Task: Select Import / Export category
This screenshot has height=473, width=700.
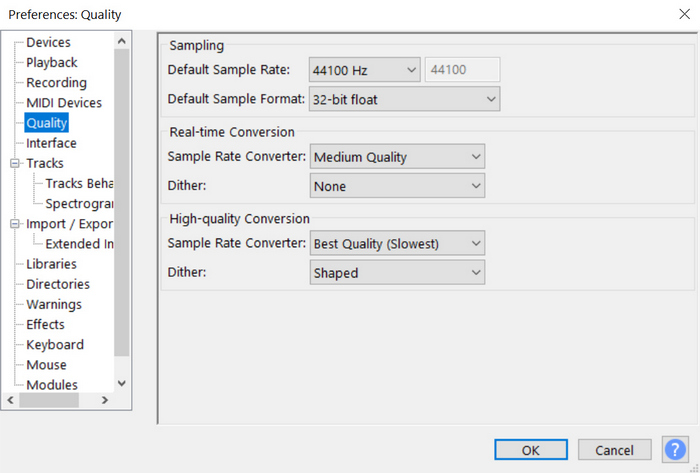Action: [x=69, y=224]
